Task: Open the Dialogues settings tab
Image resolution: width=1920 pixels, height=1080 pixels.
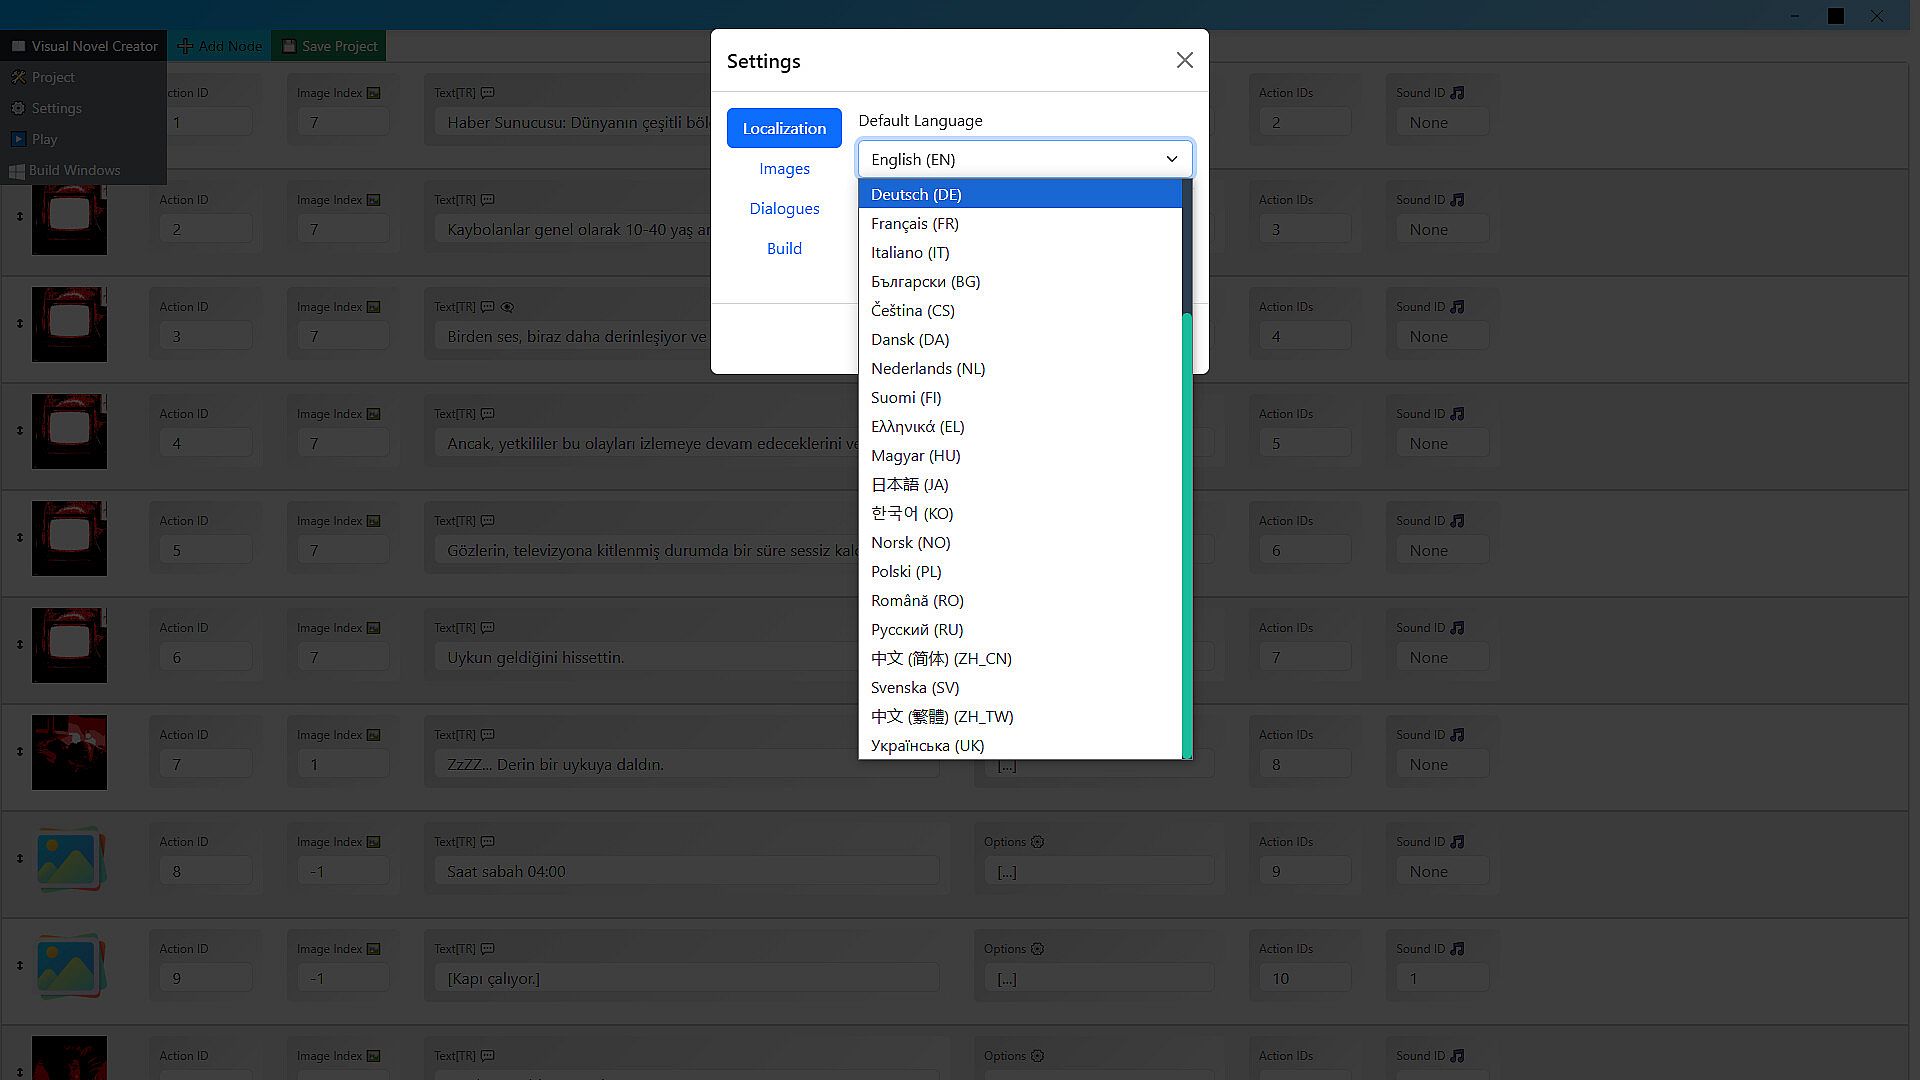Action: click(x=784, y=208)
